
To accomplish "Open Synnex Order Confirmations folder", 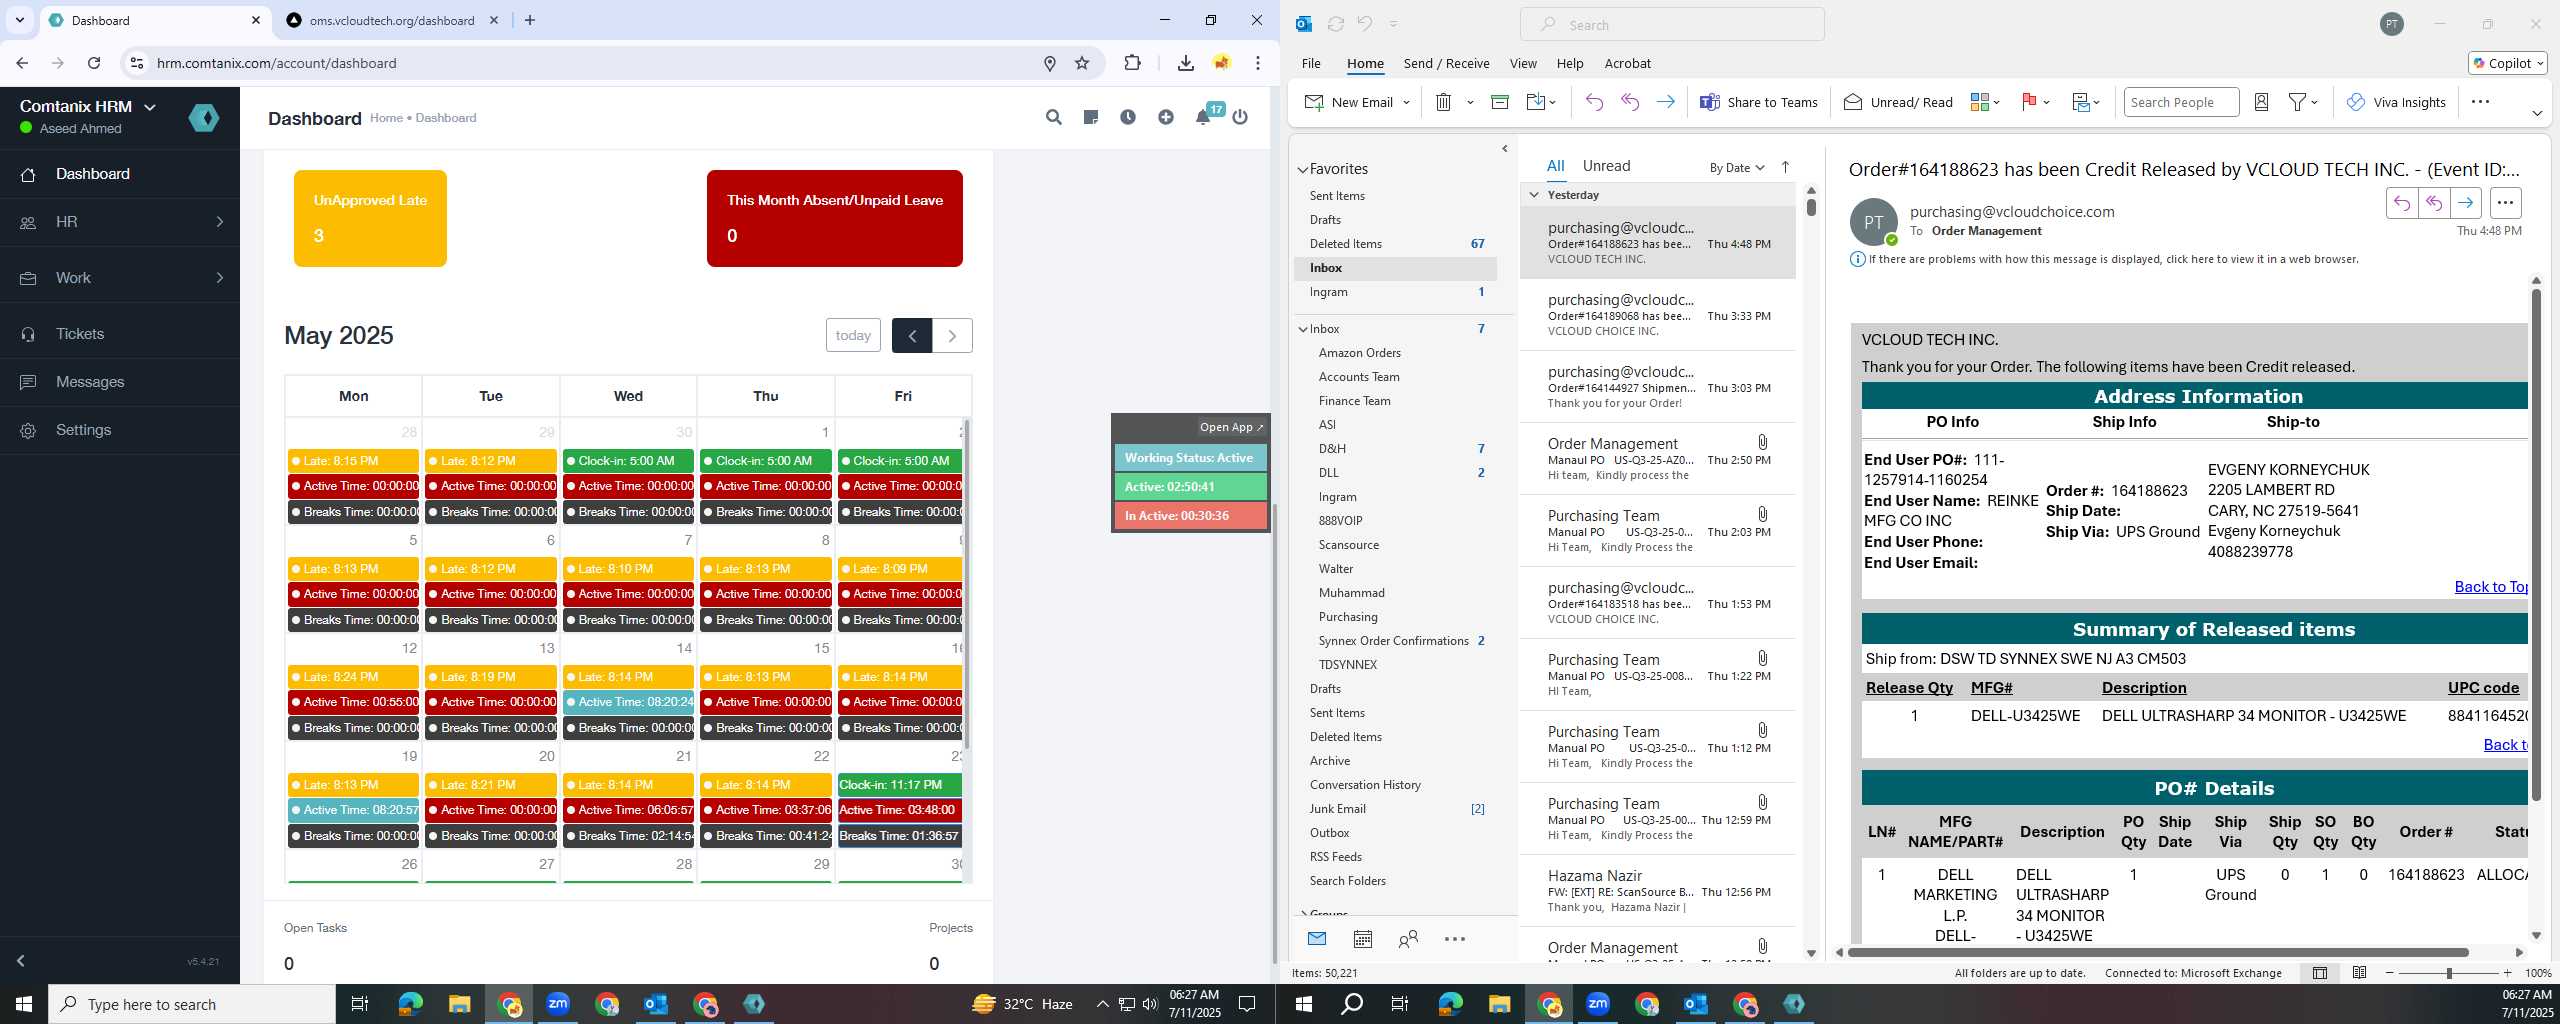I will point(1393,641).
